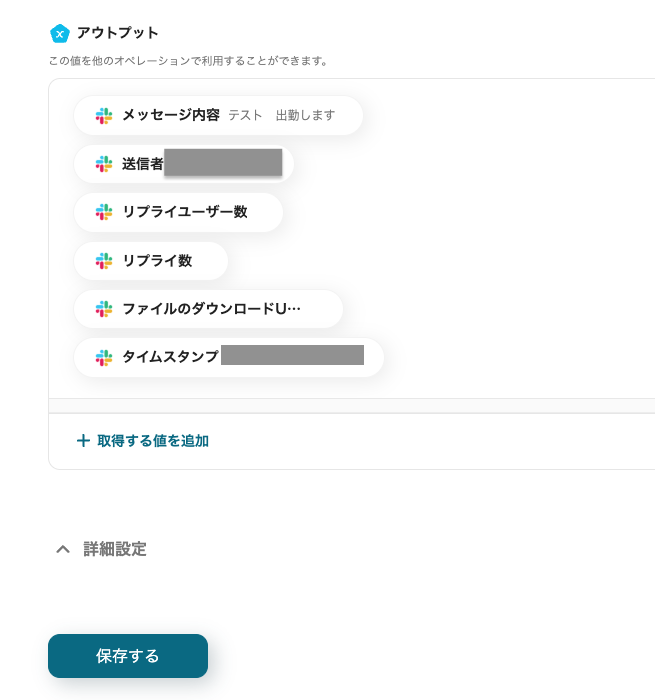Click Slack icon beside ファイルのダウンロードU…
The width and height of the screenshot is (655, 700).
click(x=104, y=309)
